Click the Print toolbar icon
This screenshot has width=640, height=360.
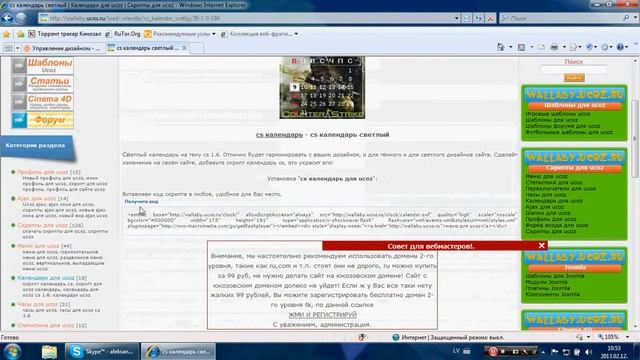click(x=554, y=47)
